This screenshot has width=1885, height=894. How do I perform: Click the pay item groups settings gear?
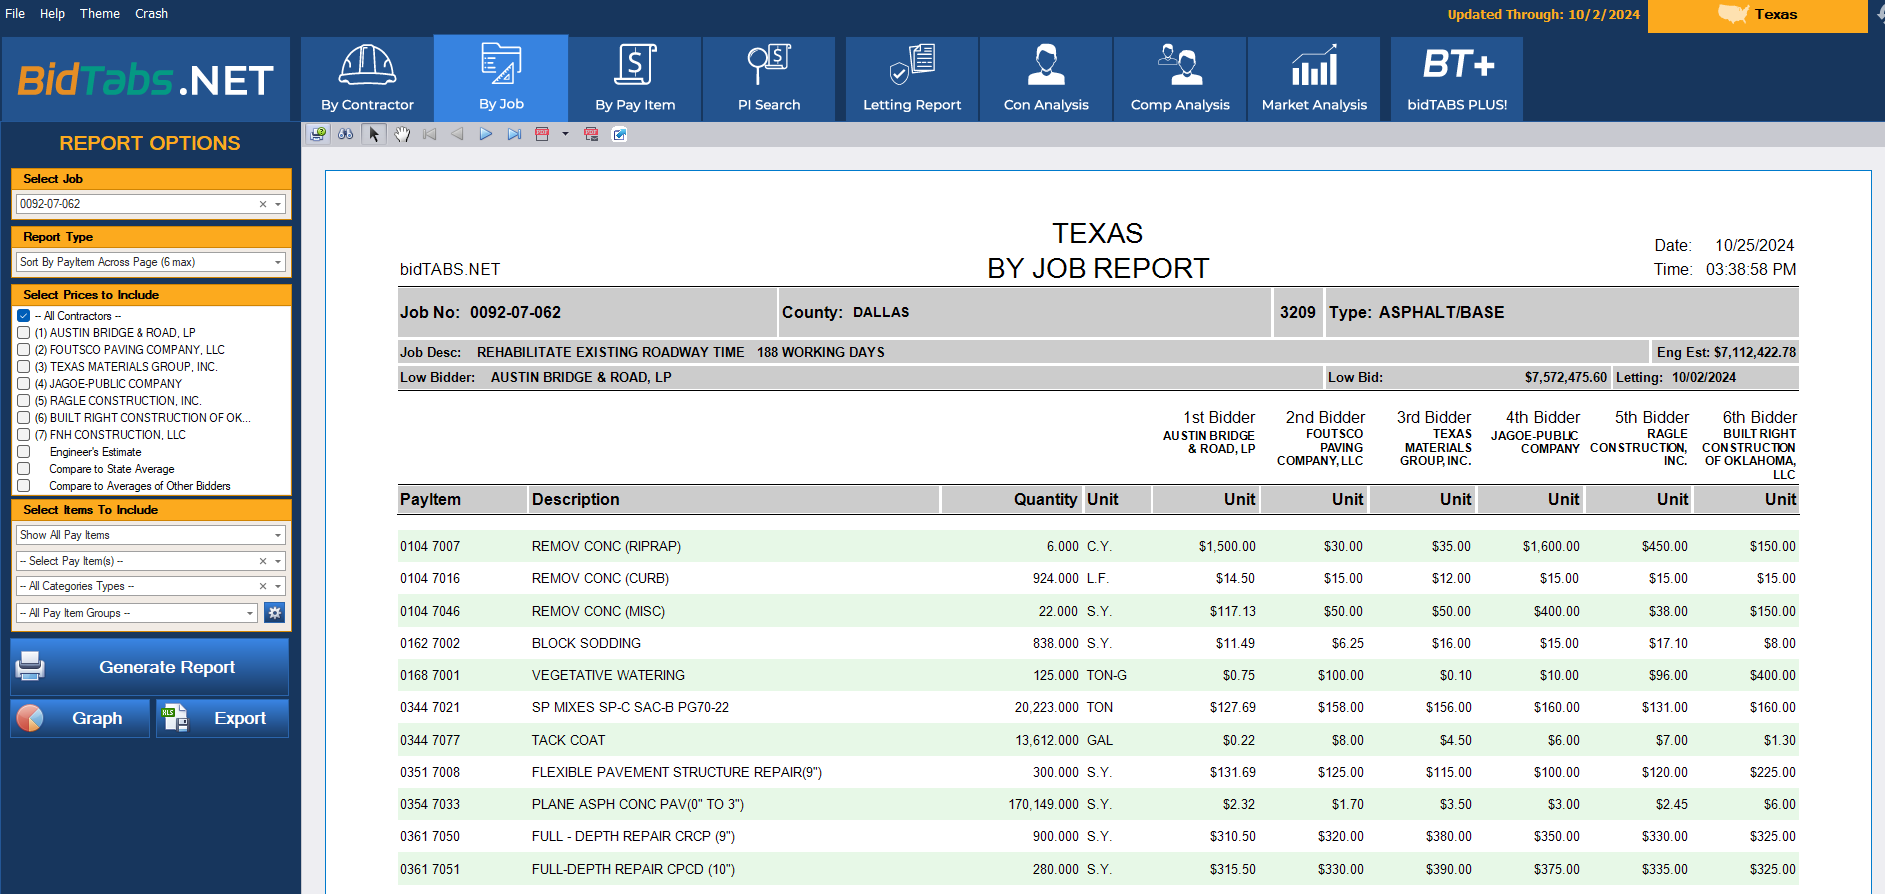click(x=275, y=612)
